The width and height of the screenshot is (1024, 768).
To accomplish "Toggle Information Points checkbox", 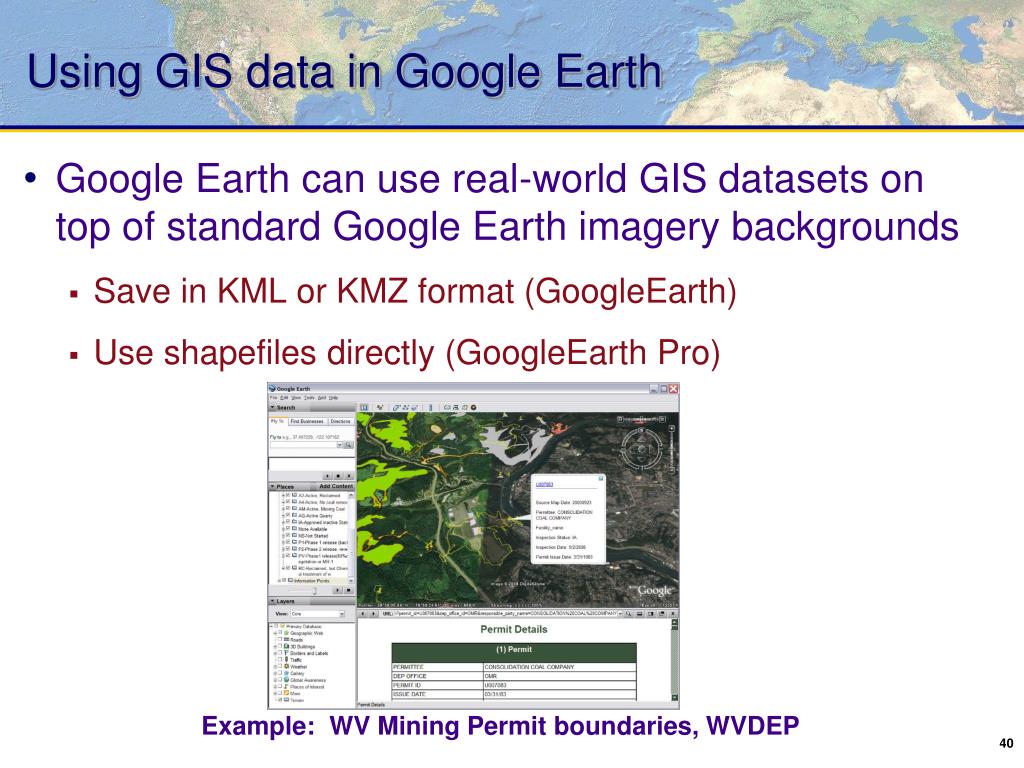I will click(284, 580).
